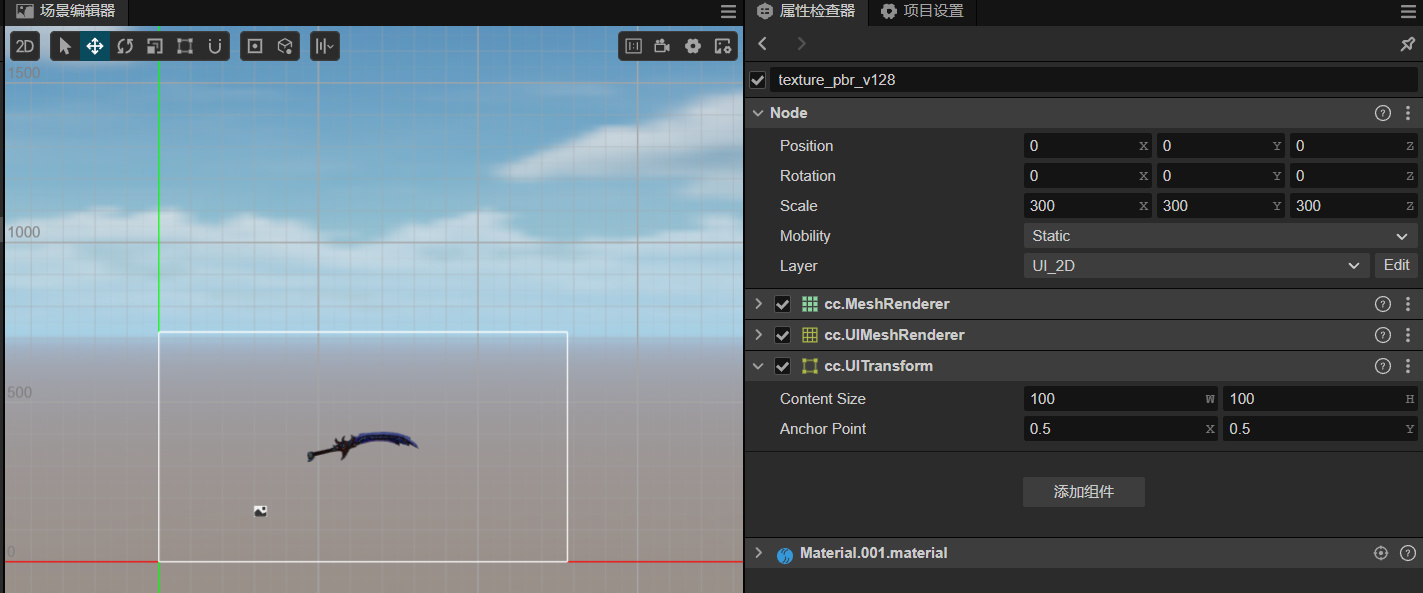Toggle the node active checkbox
The width and height of the screenshot is (1423, 593).
pyautogui.click(x=758, y=80)
